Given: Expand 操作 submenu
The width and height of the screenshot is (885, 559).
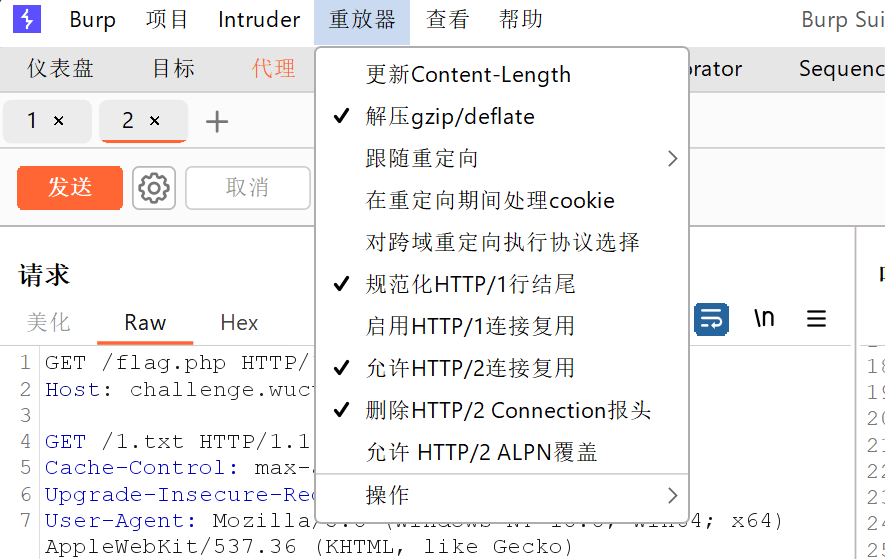Looking at the screenshot, I should [x=502, y=496].
